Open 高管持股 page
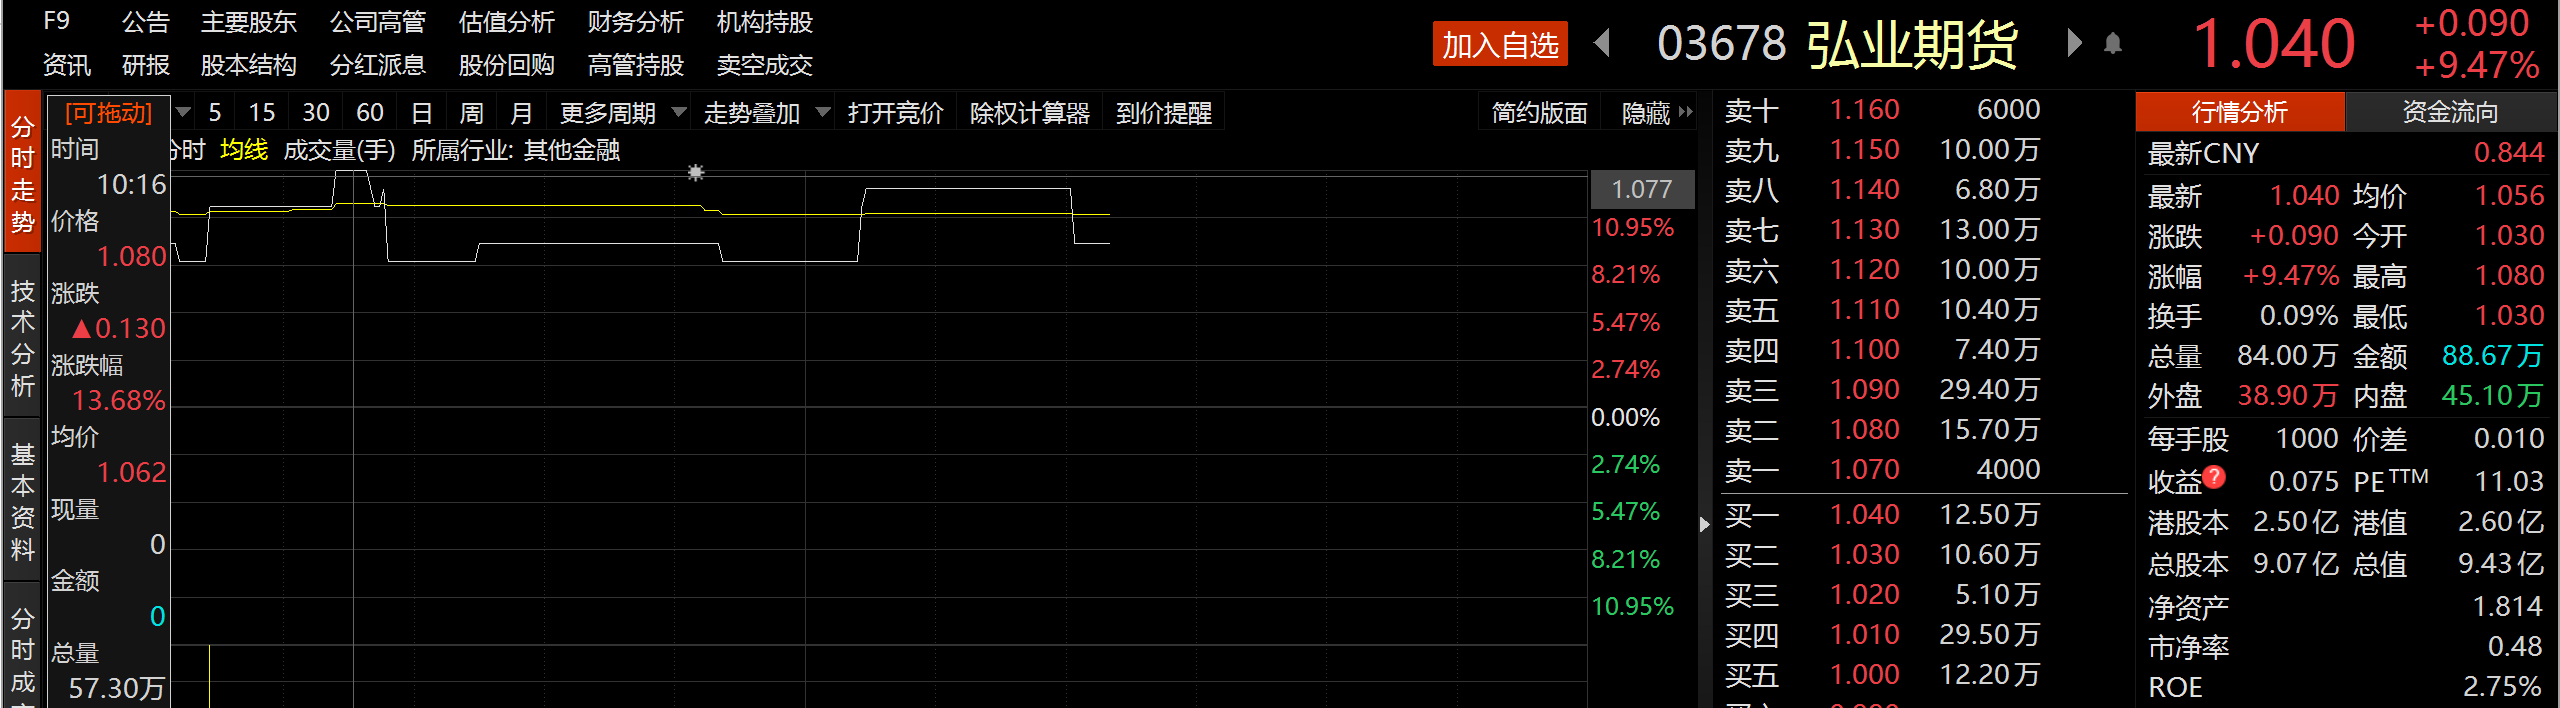 636,65
